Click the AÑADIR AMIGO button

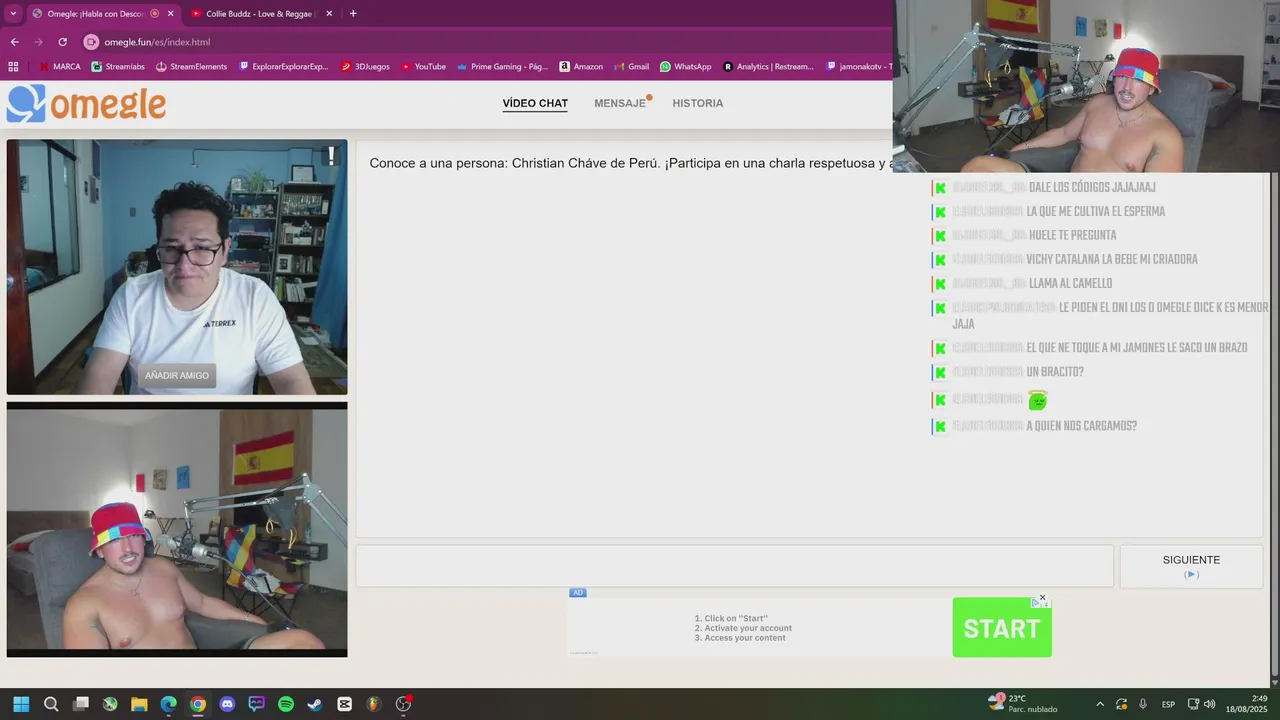pyautogui.click(x=177, y=376)
